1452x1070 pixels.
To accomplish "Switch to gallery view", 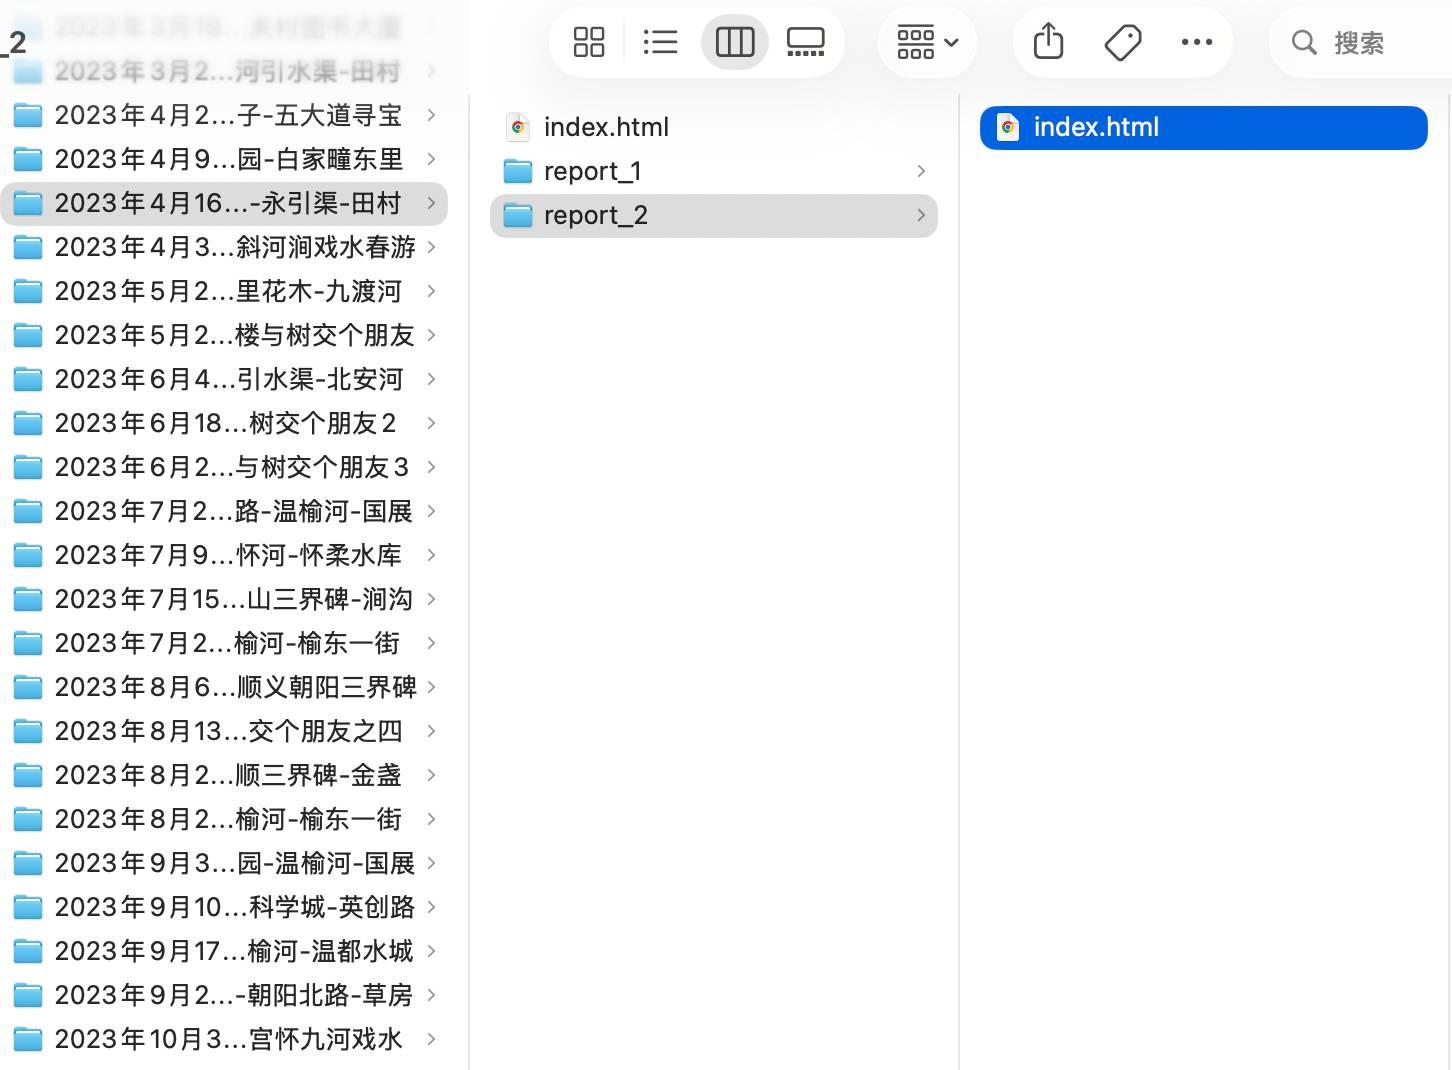I will [805, 42].
